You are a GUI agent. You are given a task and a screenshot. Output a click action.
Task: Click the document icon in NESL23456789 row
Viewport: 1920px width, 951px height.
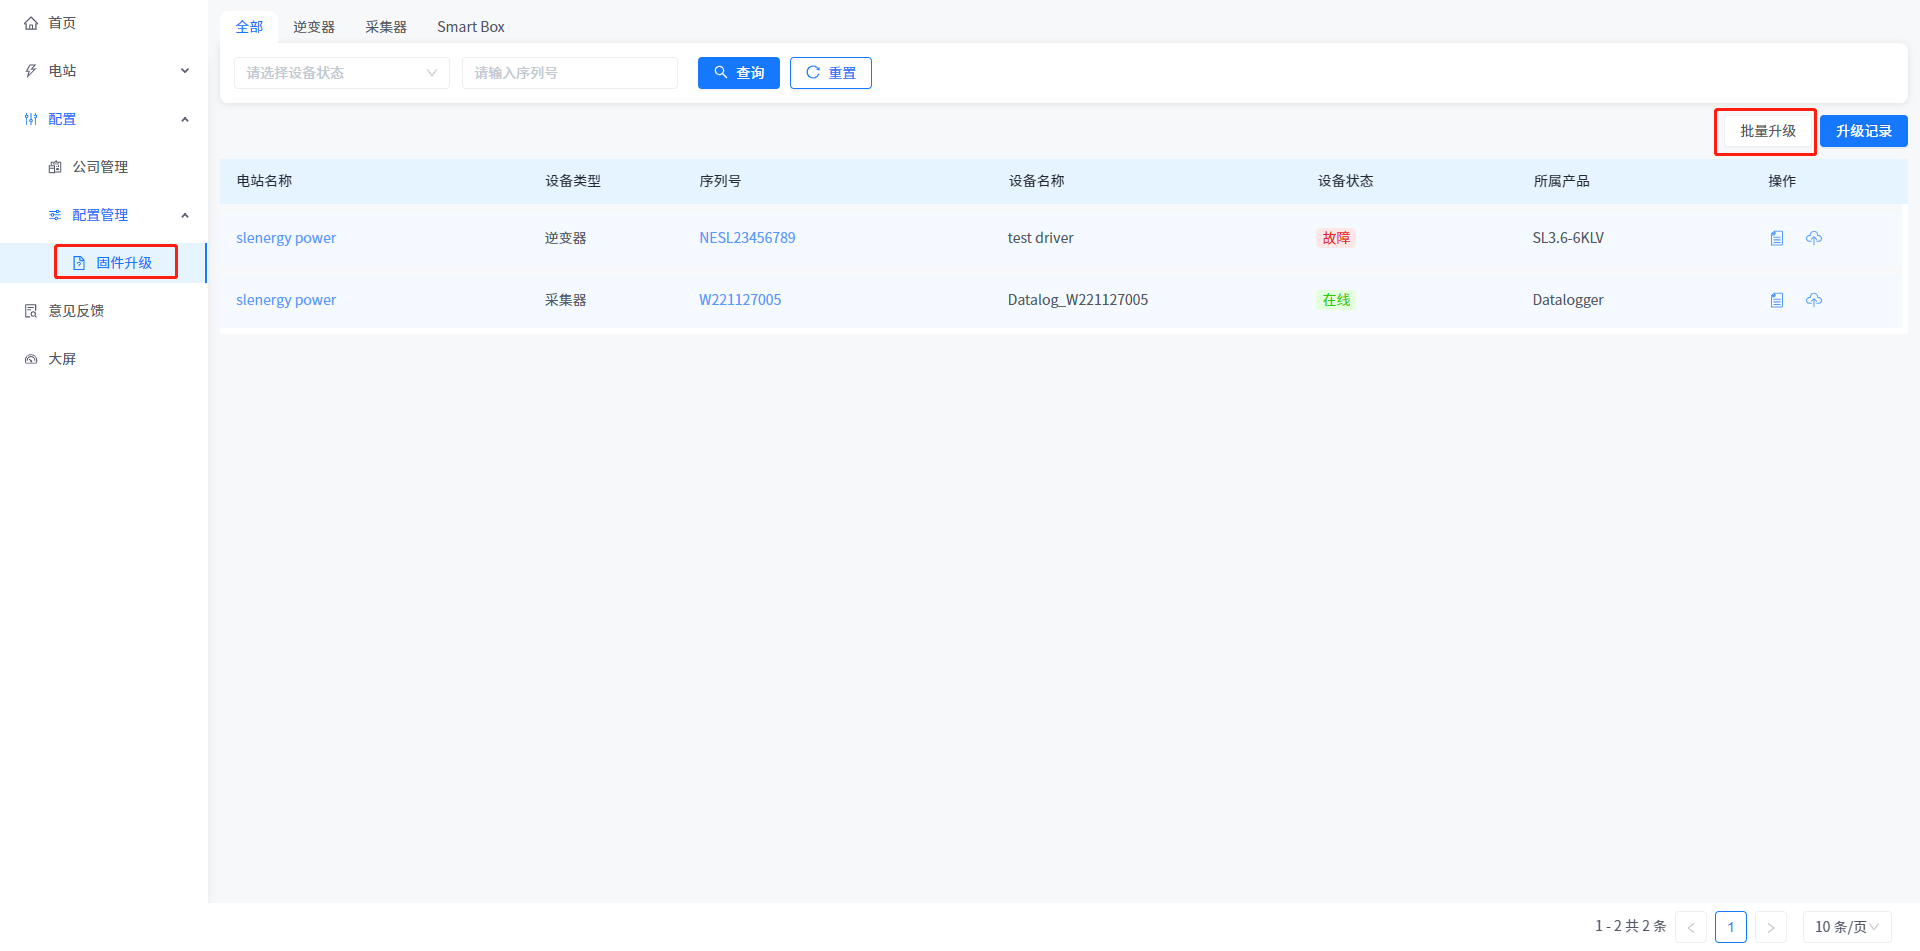tap(1777, 238)
